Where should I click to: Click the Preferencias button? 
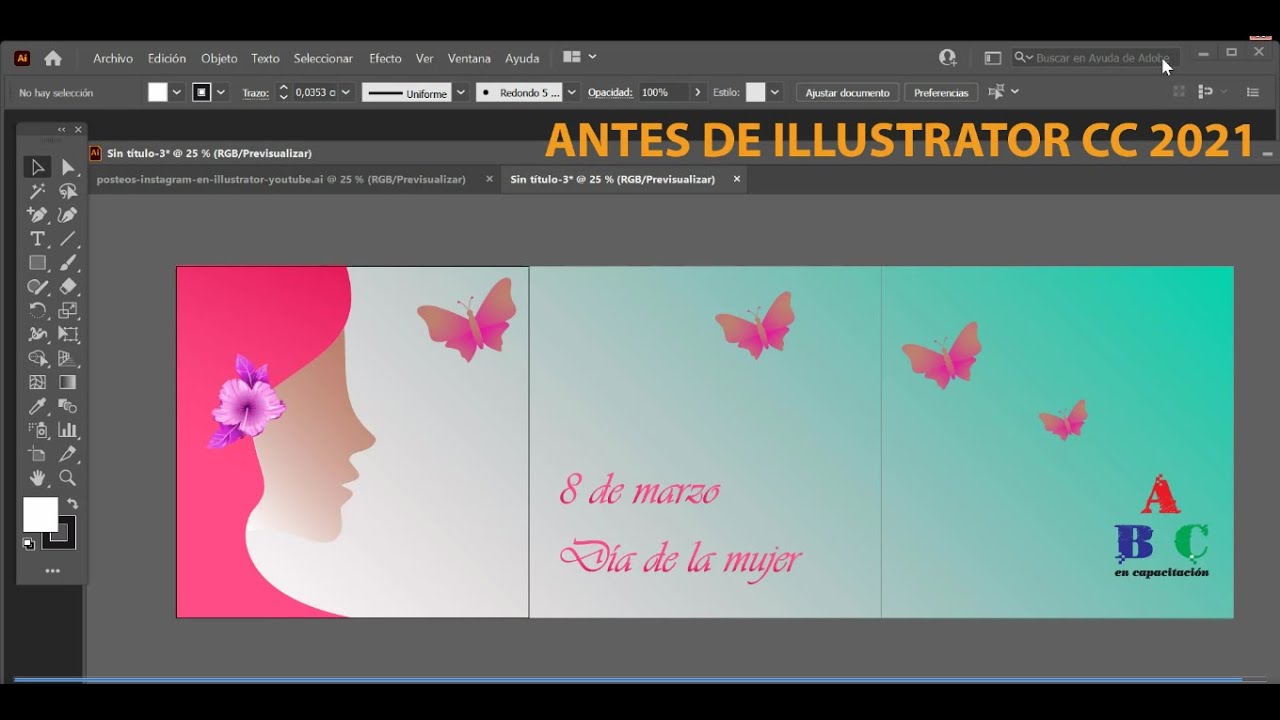941,92
